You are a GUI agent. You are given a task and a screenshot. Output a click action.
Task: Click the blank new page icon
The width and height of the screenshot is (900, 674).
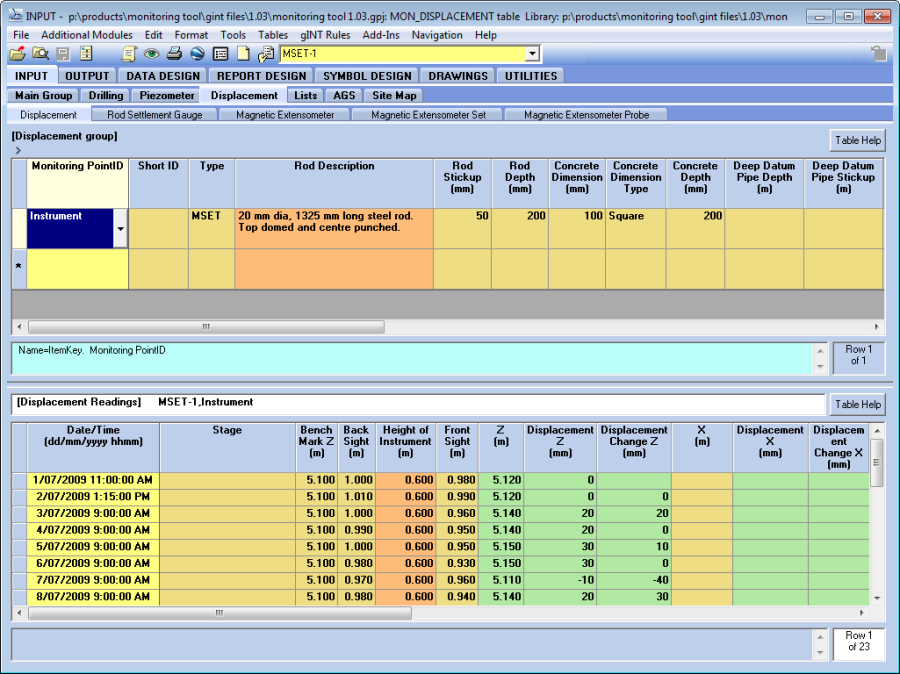point(243,54)
